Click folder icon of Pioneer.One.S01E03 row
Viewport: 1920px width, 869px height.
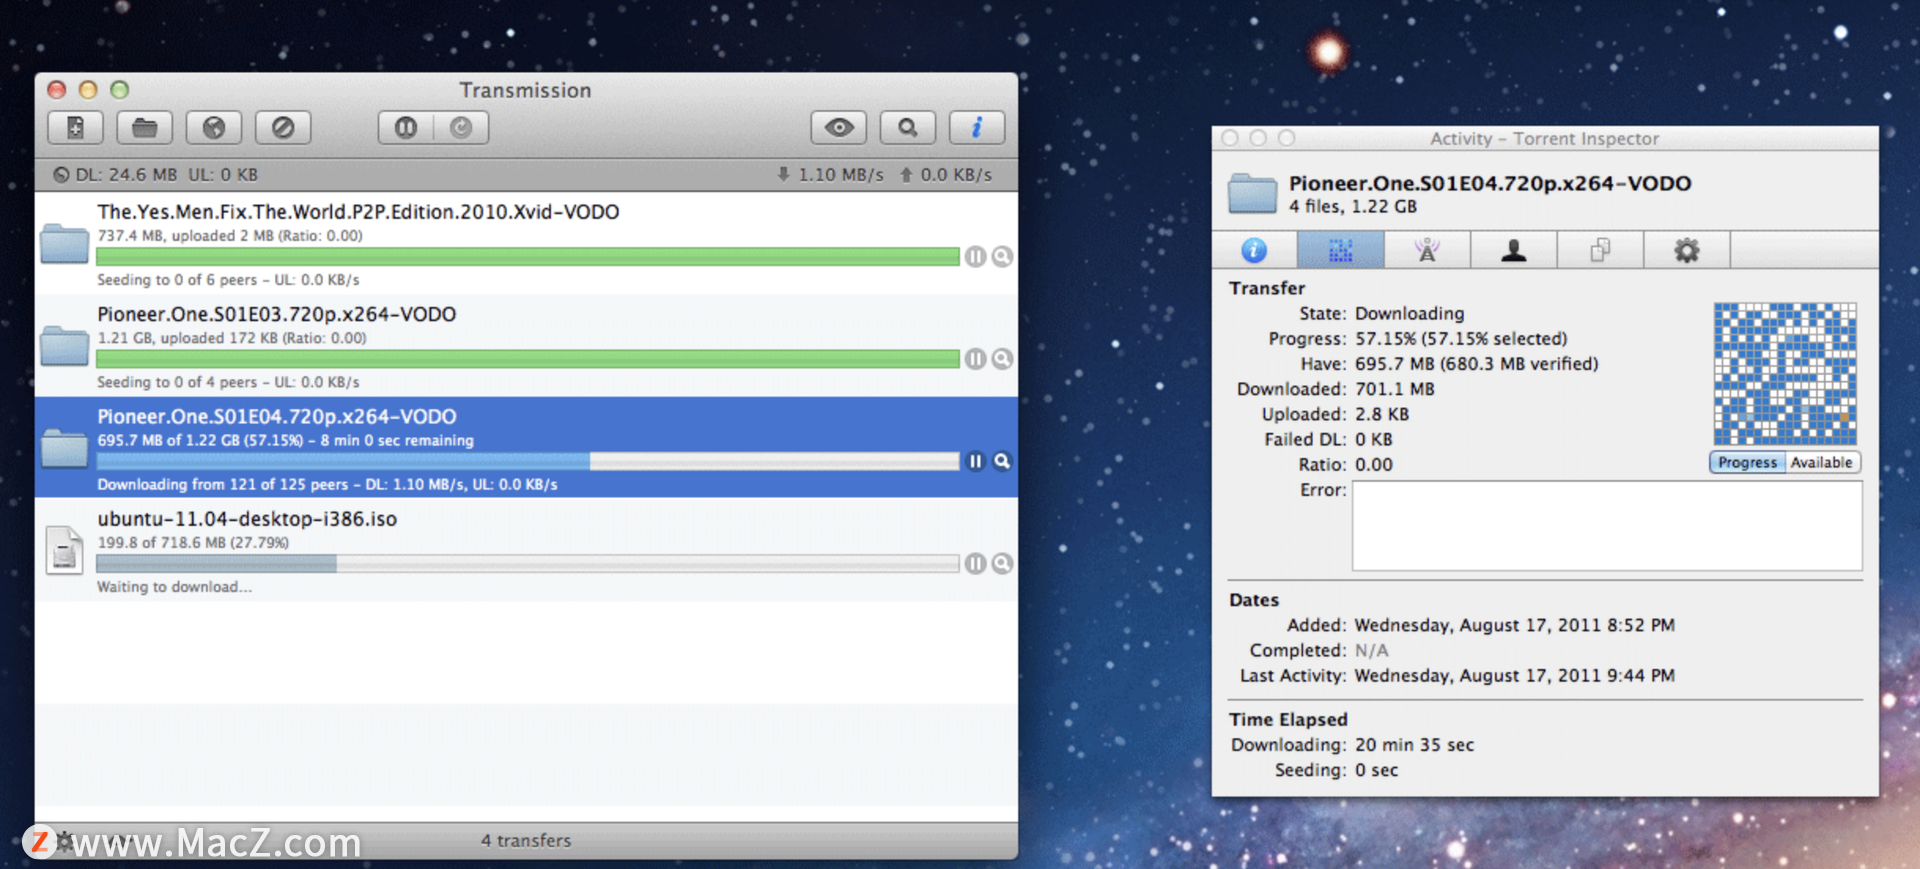tap(65, 346)
